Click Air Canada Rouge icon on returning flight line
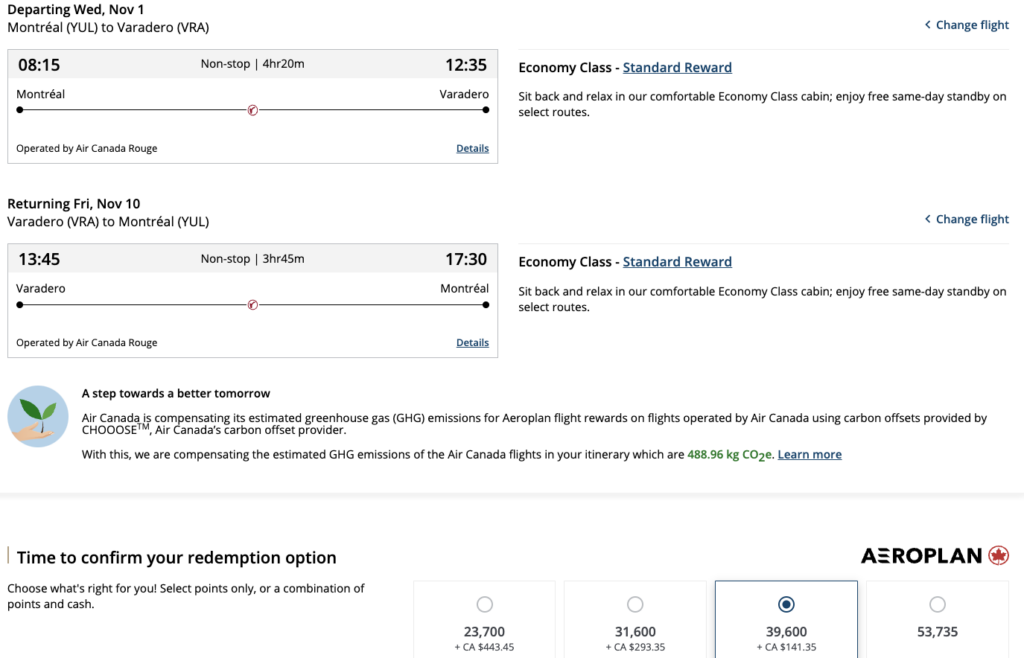 coord(252,304)
